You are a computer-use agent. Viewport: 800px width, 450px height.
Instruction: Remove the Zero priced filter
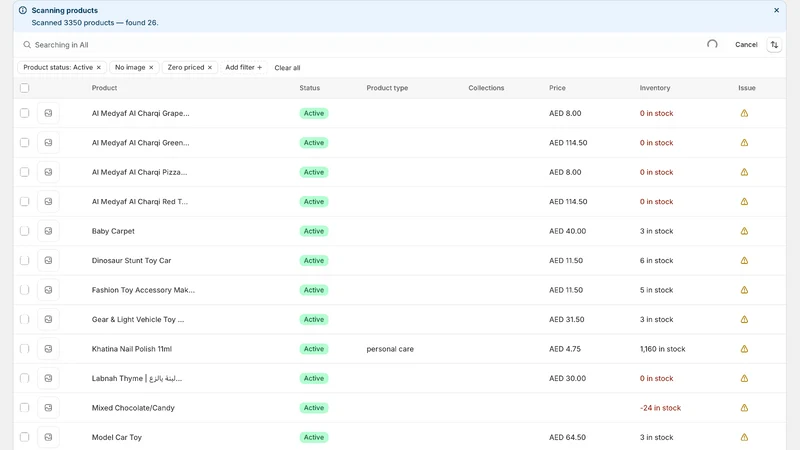coord(210,67)
